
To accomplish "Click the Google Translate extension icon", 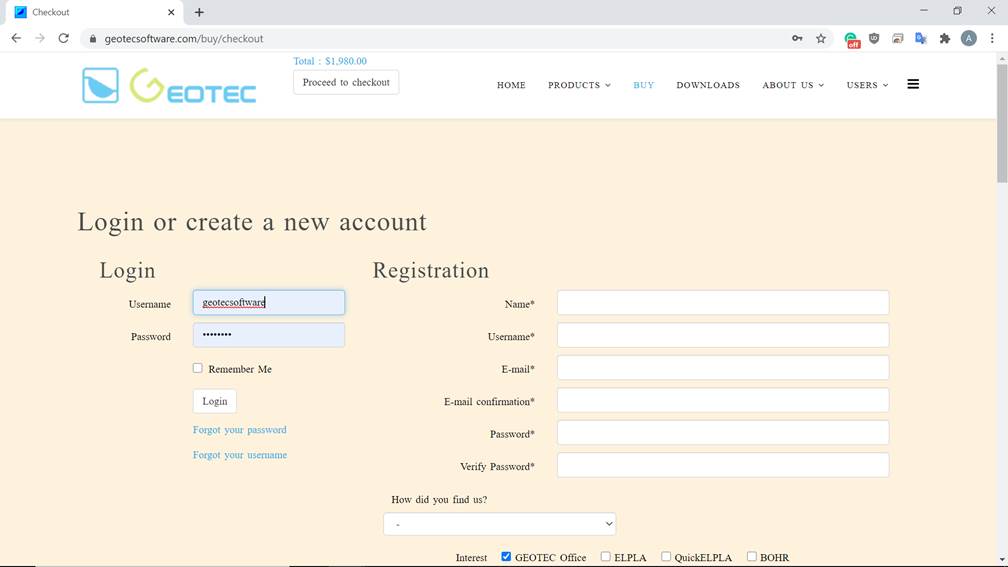I will [x=921, y=39].
